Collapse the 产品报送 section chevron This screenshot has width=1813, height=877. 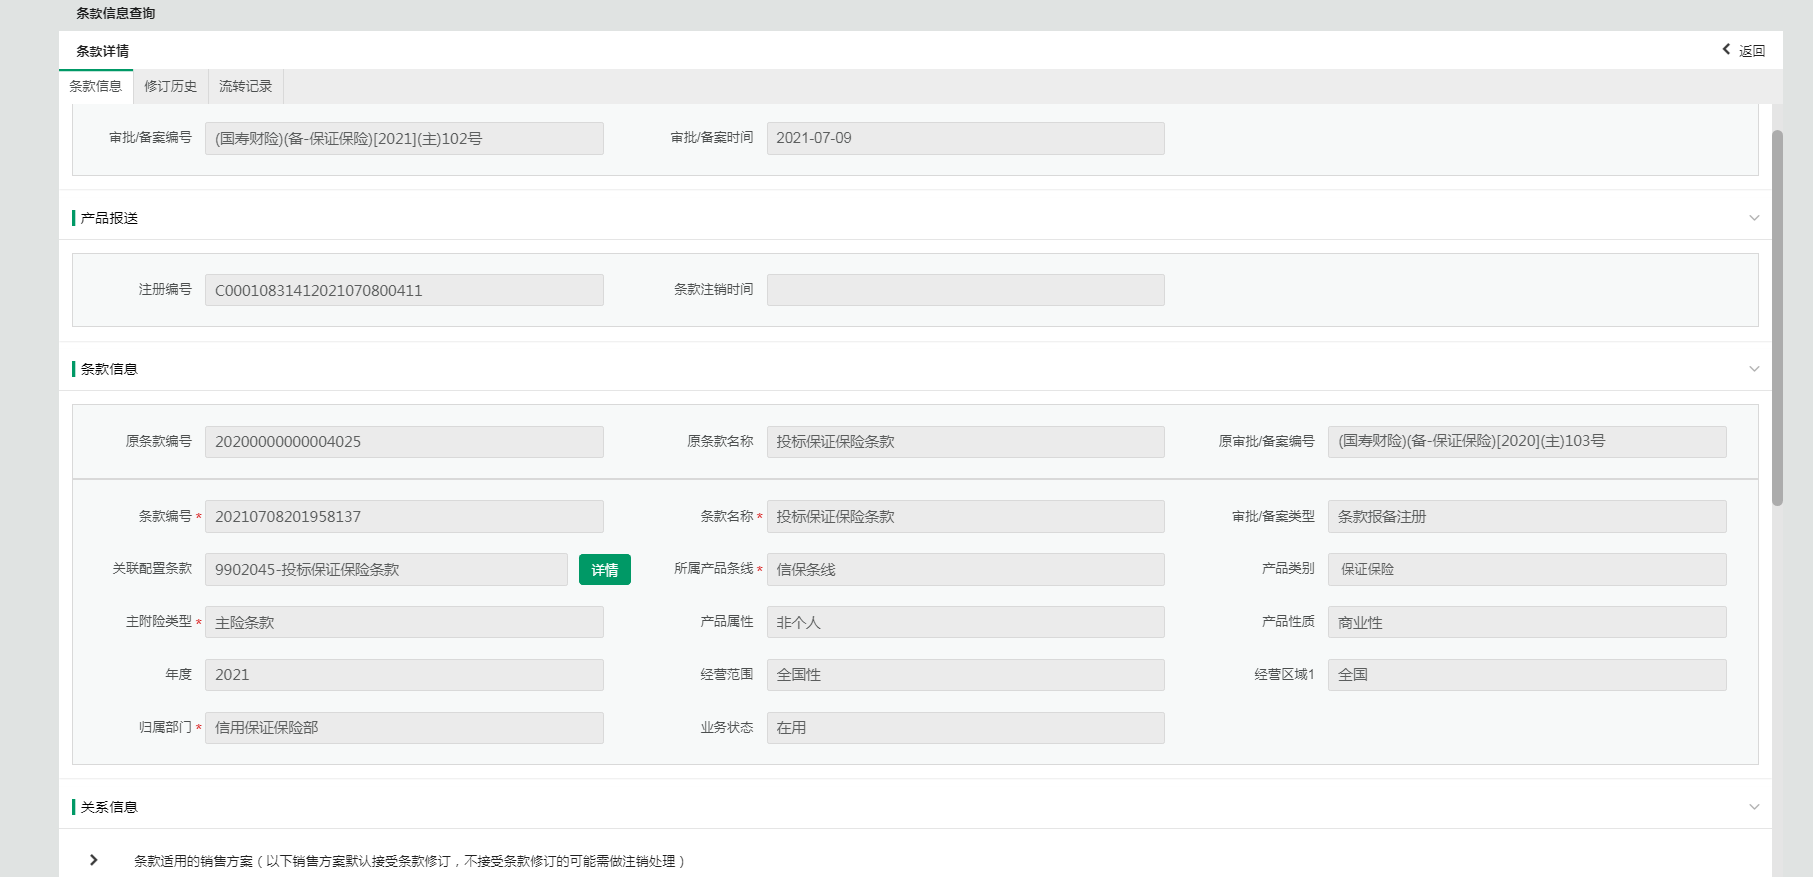pos(1754,218)
